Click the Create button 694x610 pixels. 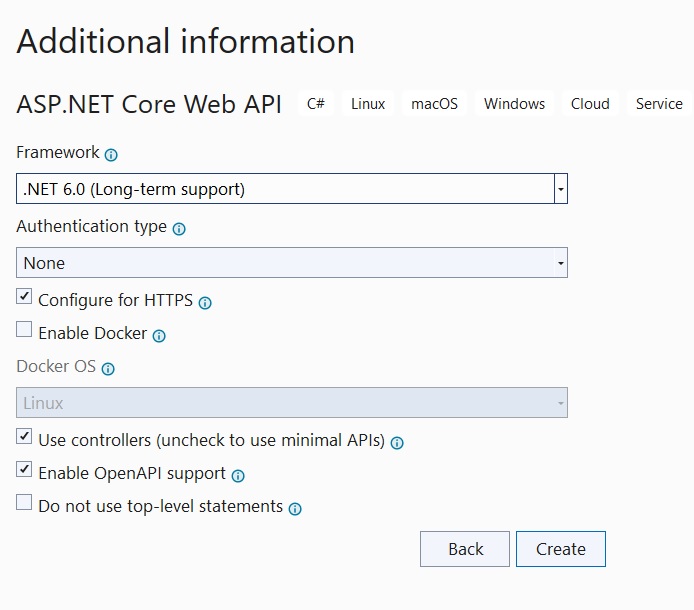point(561,549)
